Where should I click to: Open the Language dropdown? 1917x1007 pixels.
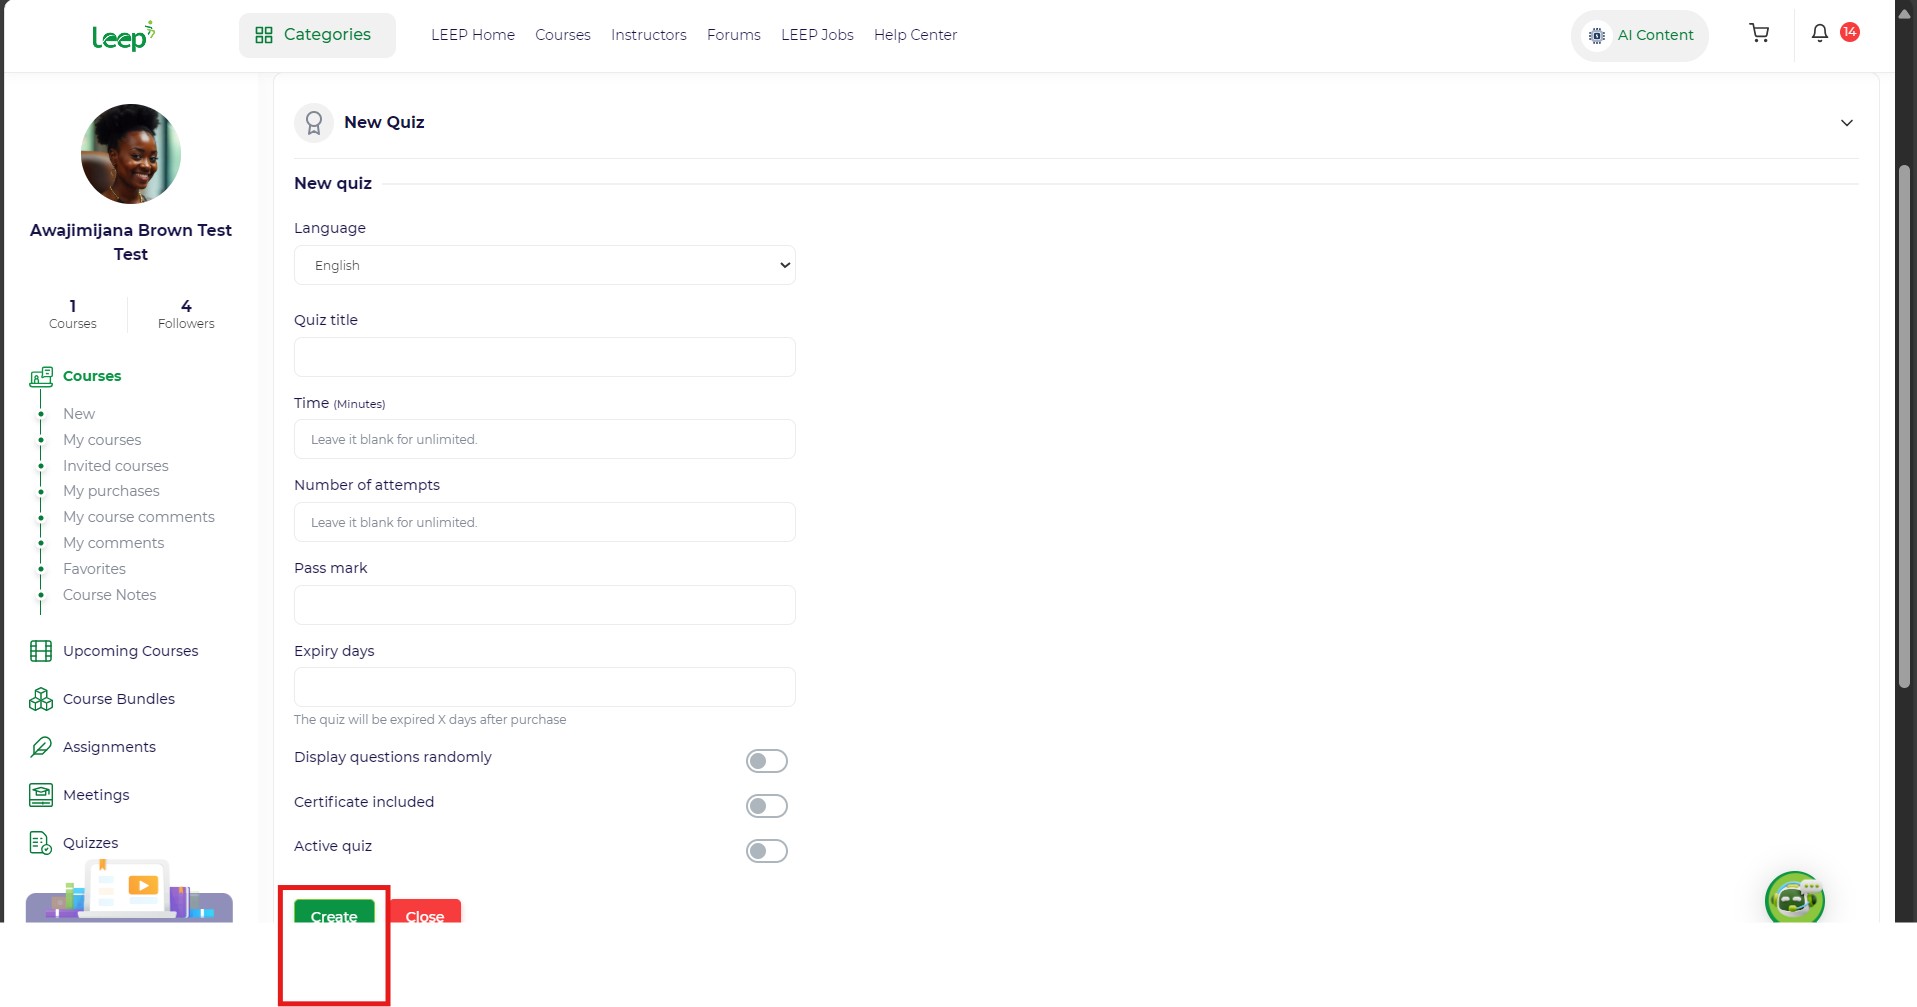coord(544,265)
